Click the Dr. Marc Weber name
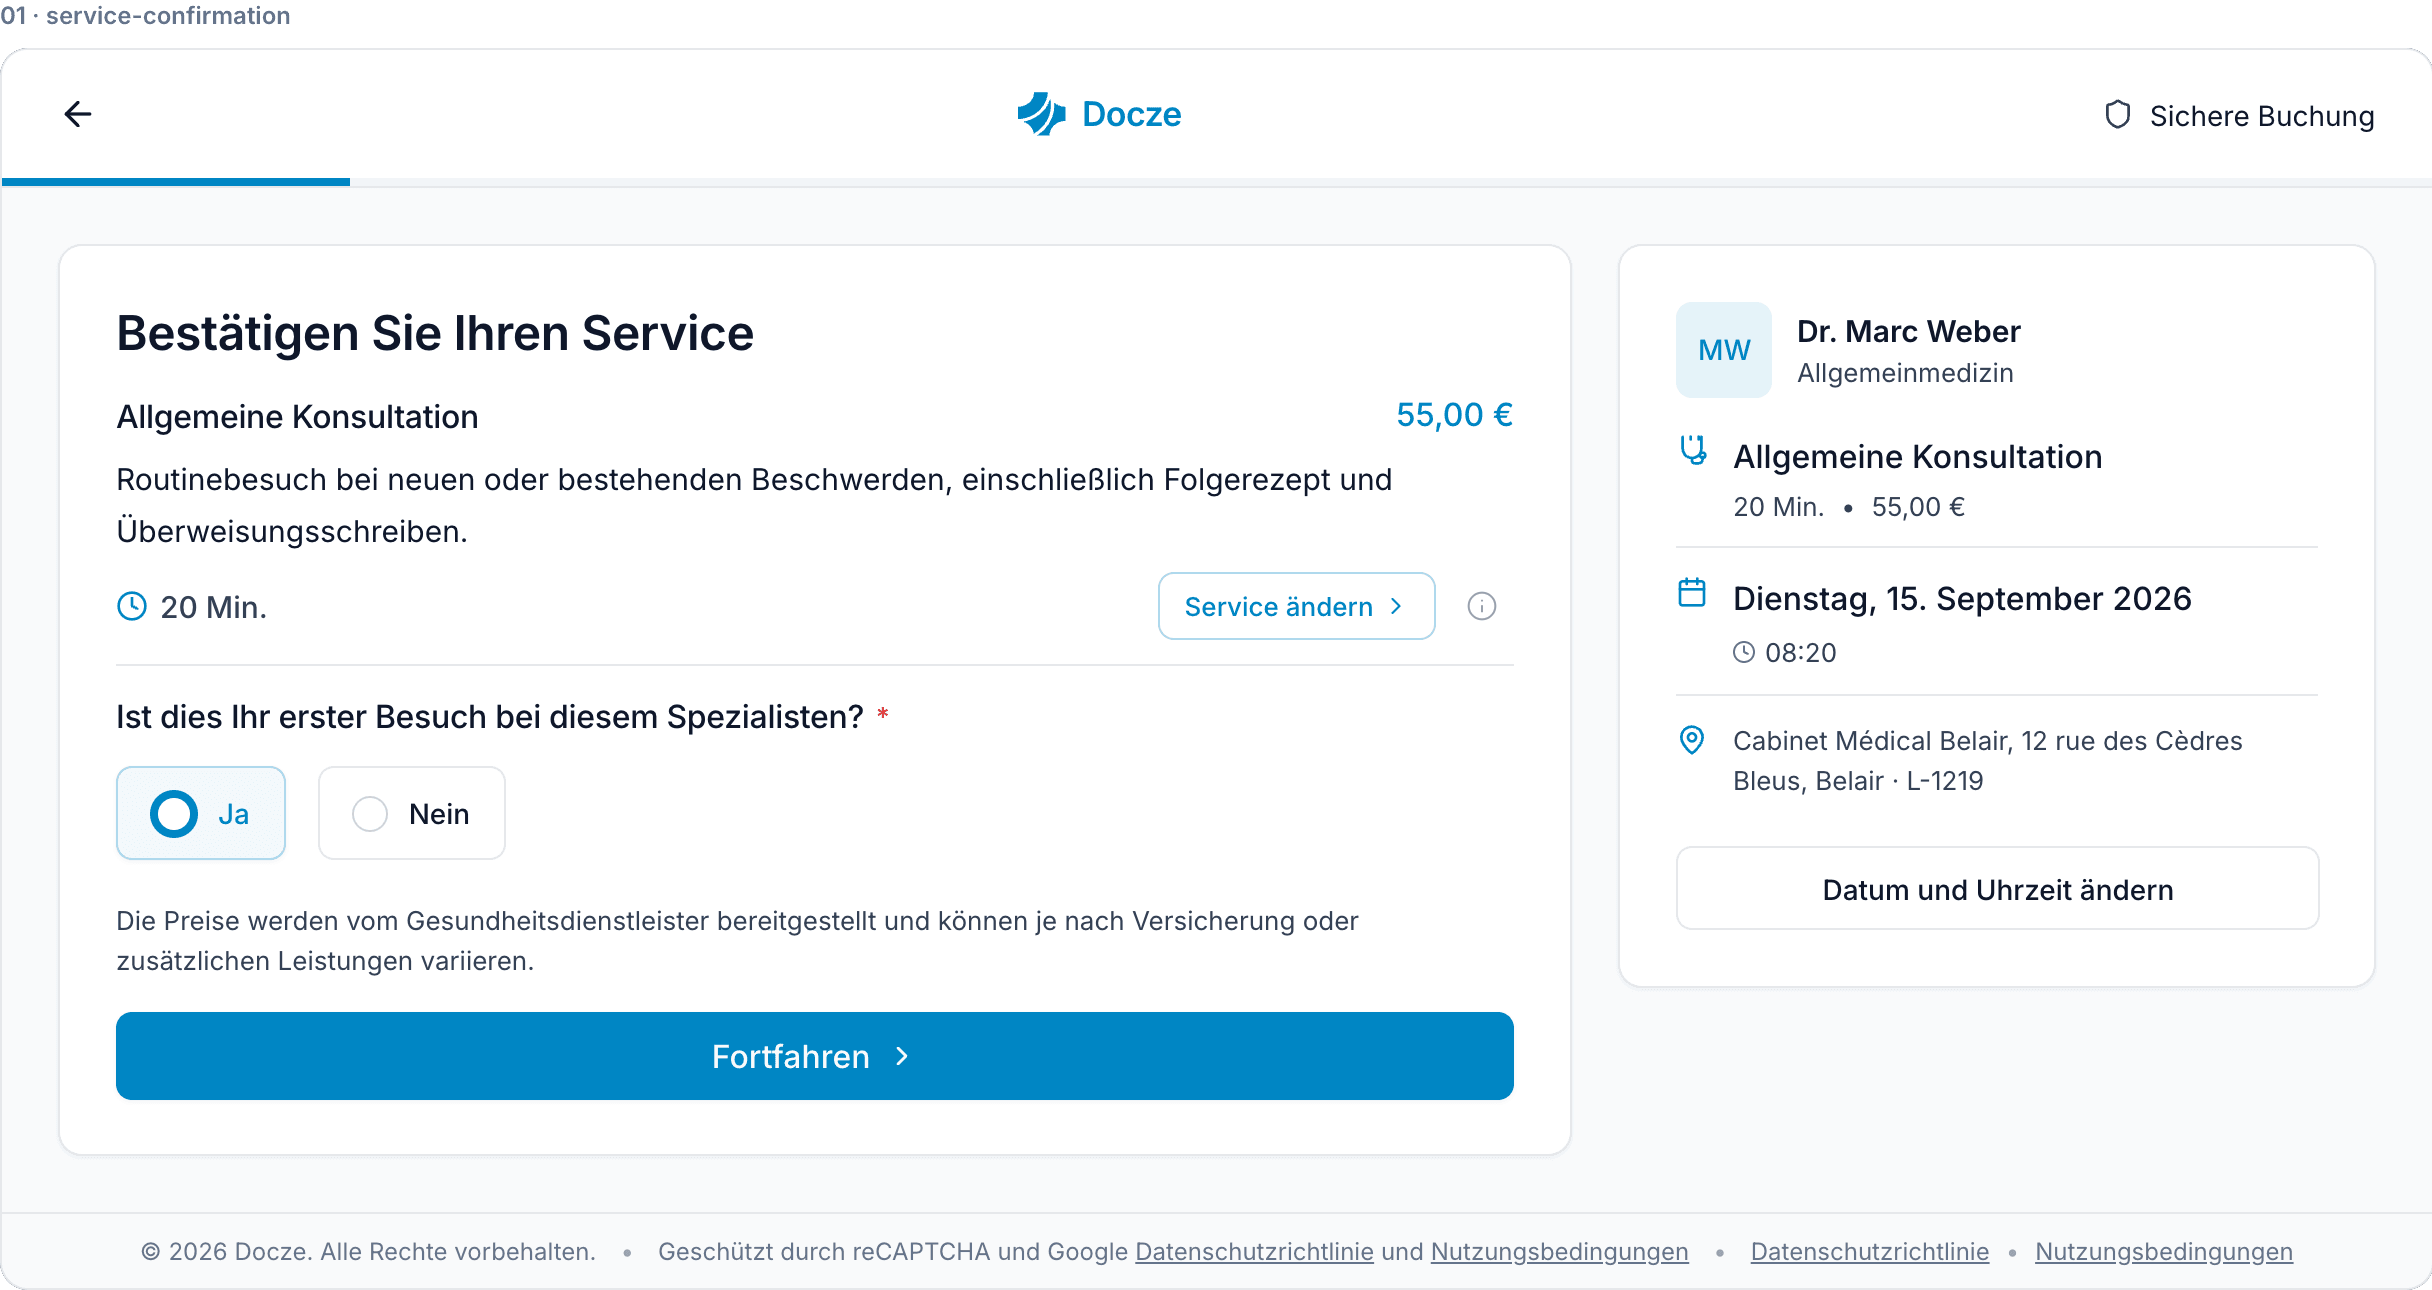The image size is (2432, 1290). click(1908, 331)
